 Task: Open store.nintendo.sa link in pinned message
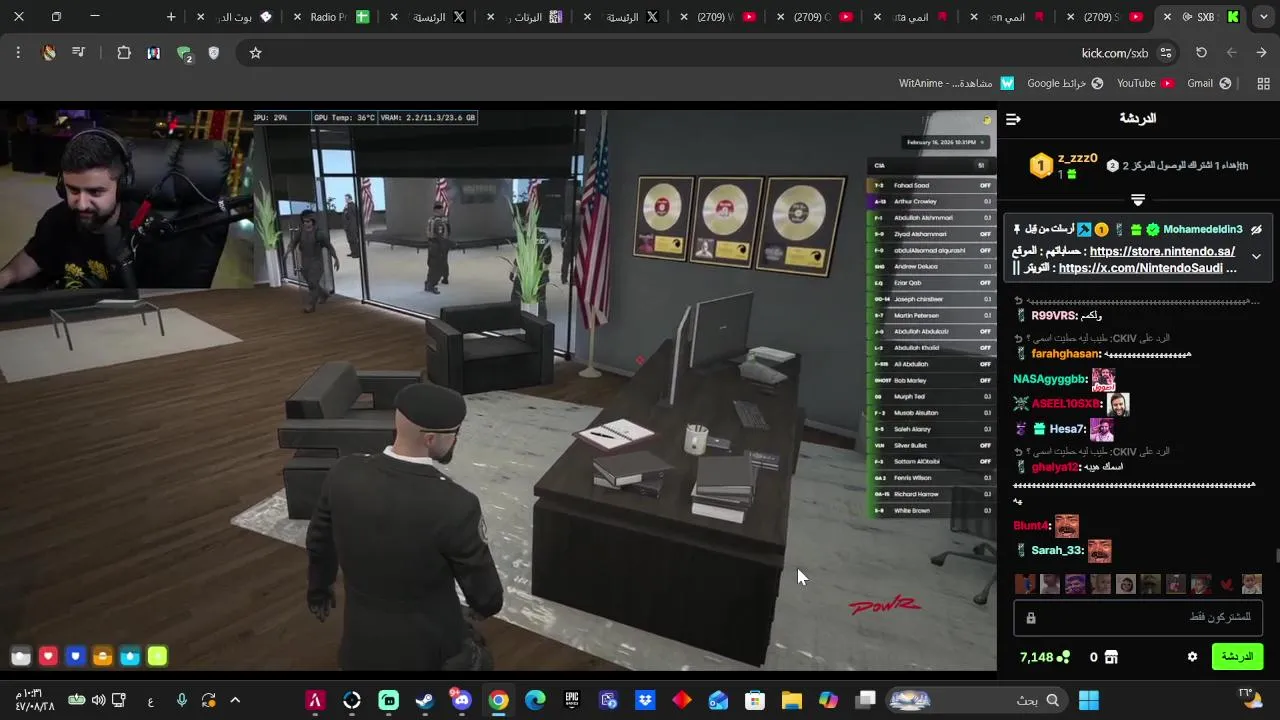pos(1162,251)
